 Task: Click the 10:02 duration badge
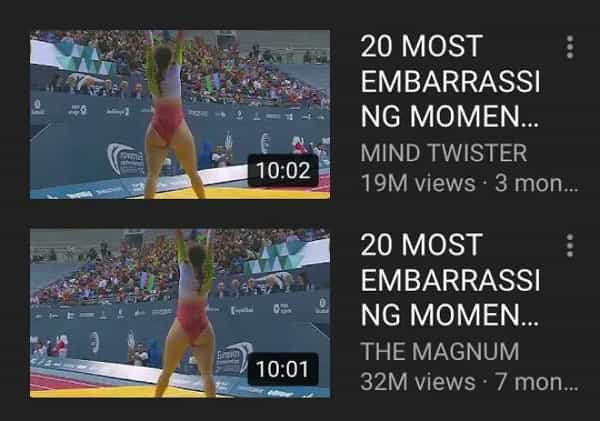click(283, 170)
